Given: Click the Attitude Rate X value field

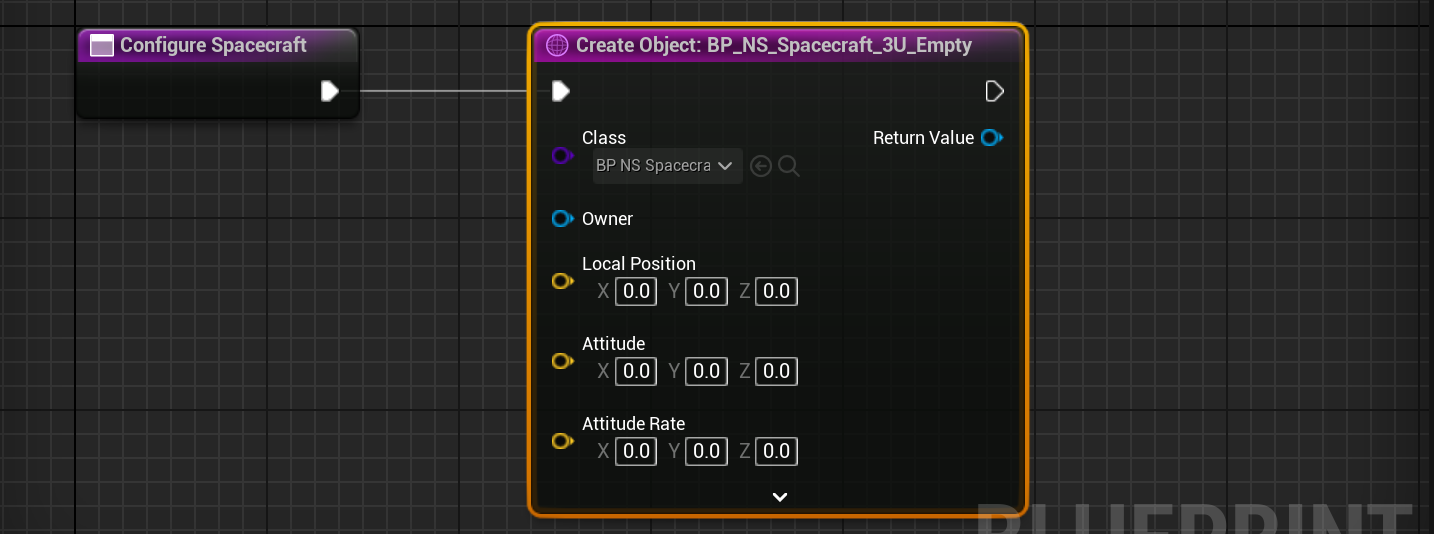Looking at the screenshot, I should [x=636, y=451].
